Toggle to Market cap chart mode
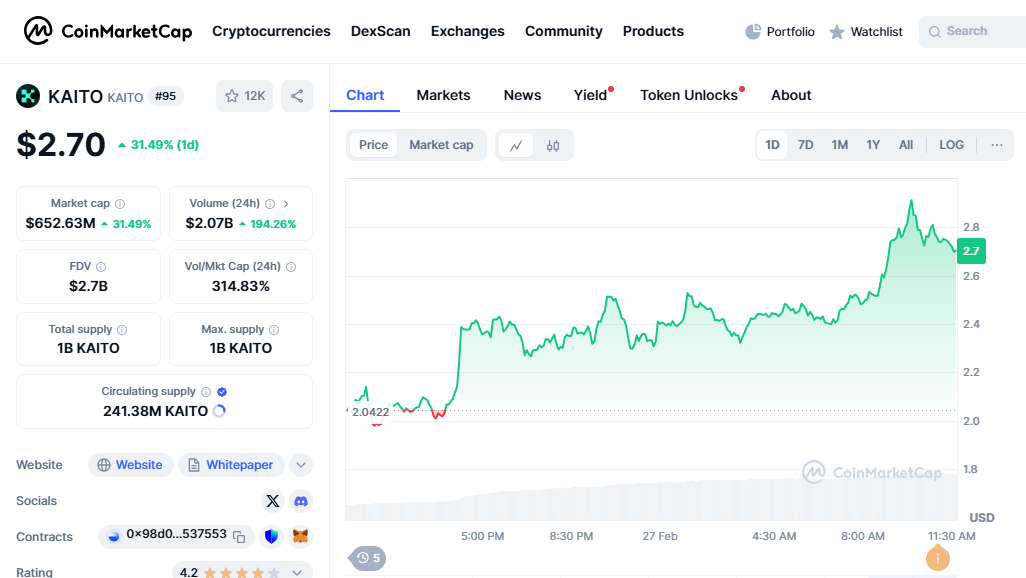 [x=441, y=144]
